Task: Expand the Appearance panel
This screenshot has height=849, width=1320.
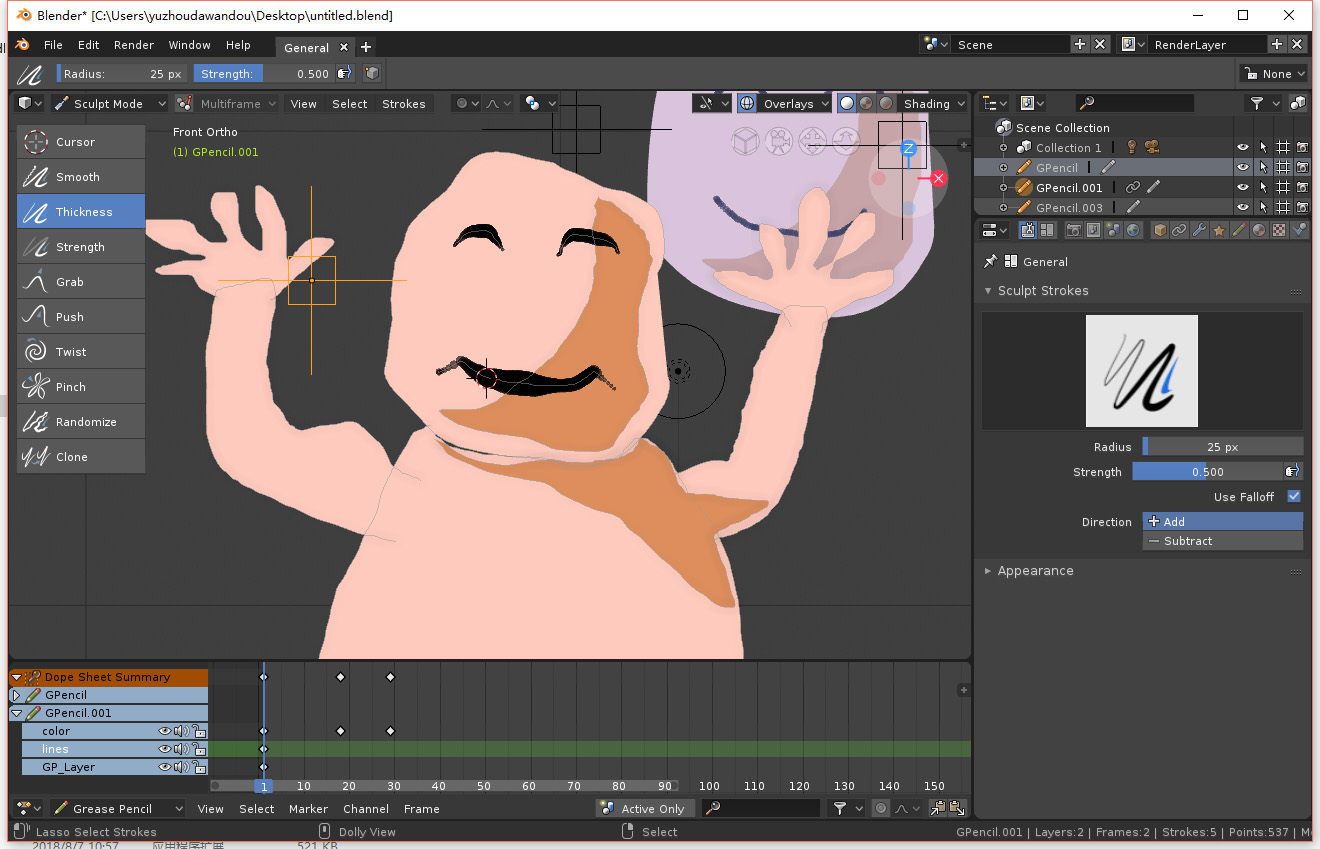Action: 1035,571
